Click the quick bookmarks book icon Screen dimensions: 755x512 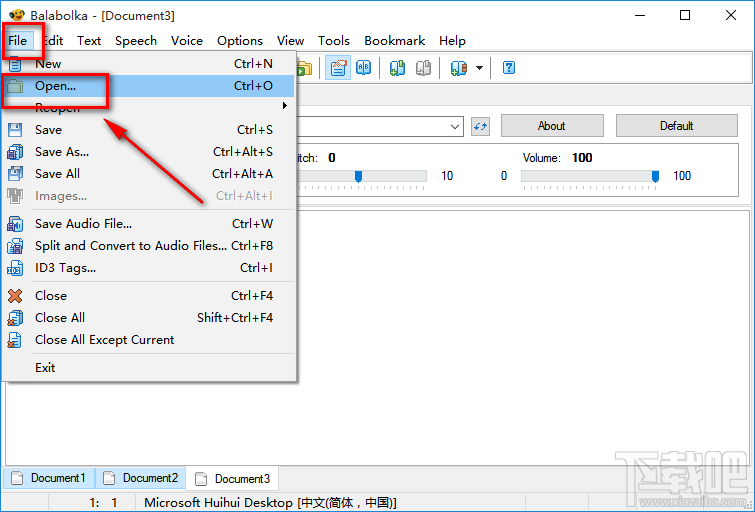pyautogui.click(x=458, y=68)
